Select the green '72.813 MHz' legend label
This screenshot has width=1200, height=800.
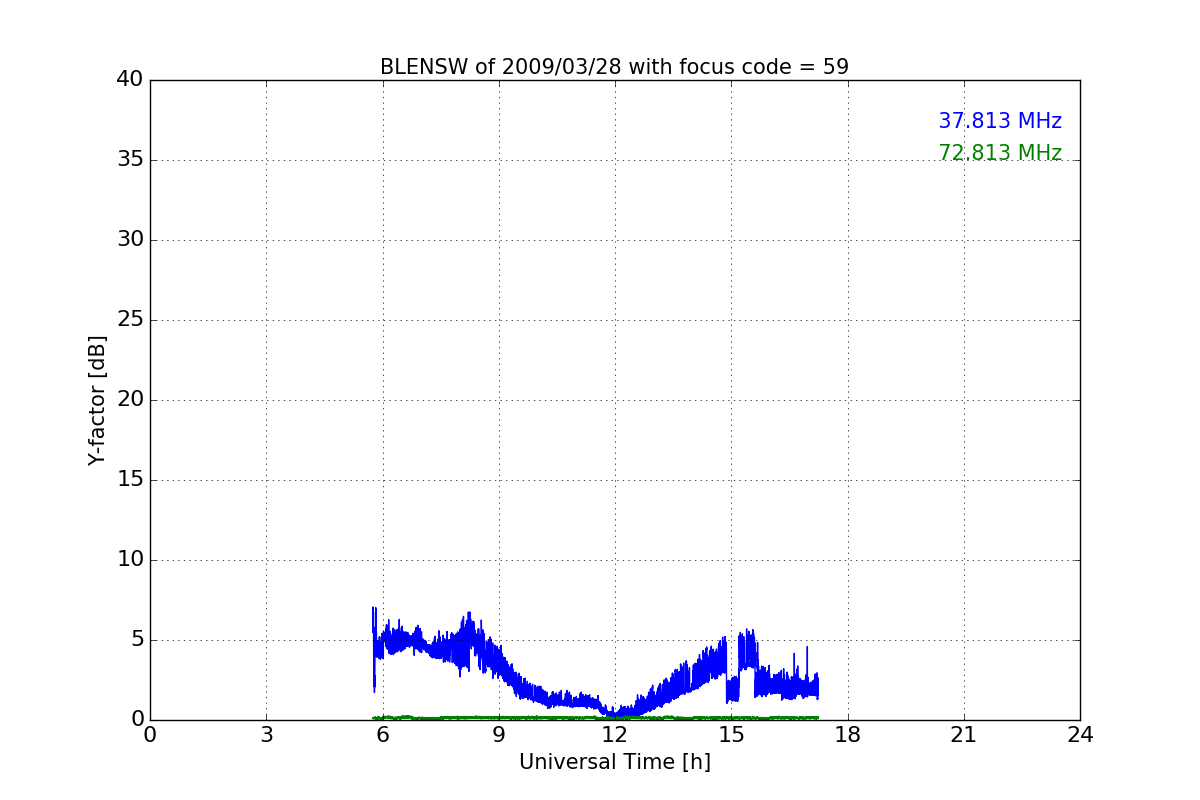point(1000,153)
